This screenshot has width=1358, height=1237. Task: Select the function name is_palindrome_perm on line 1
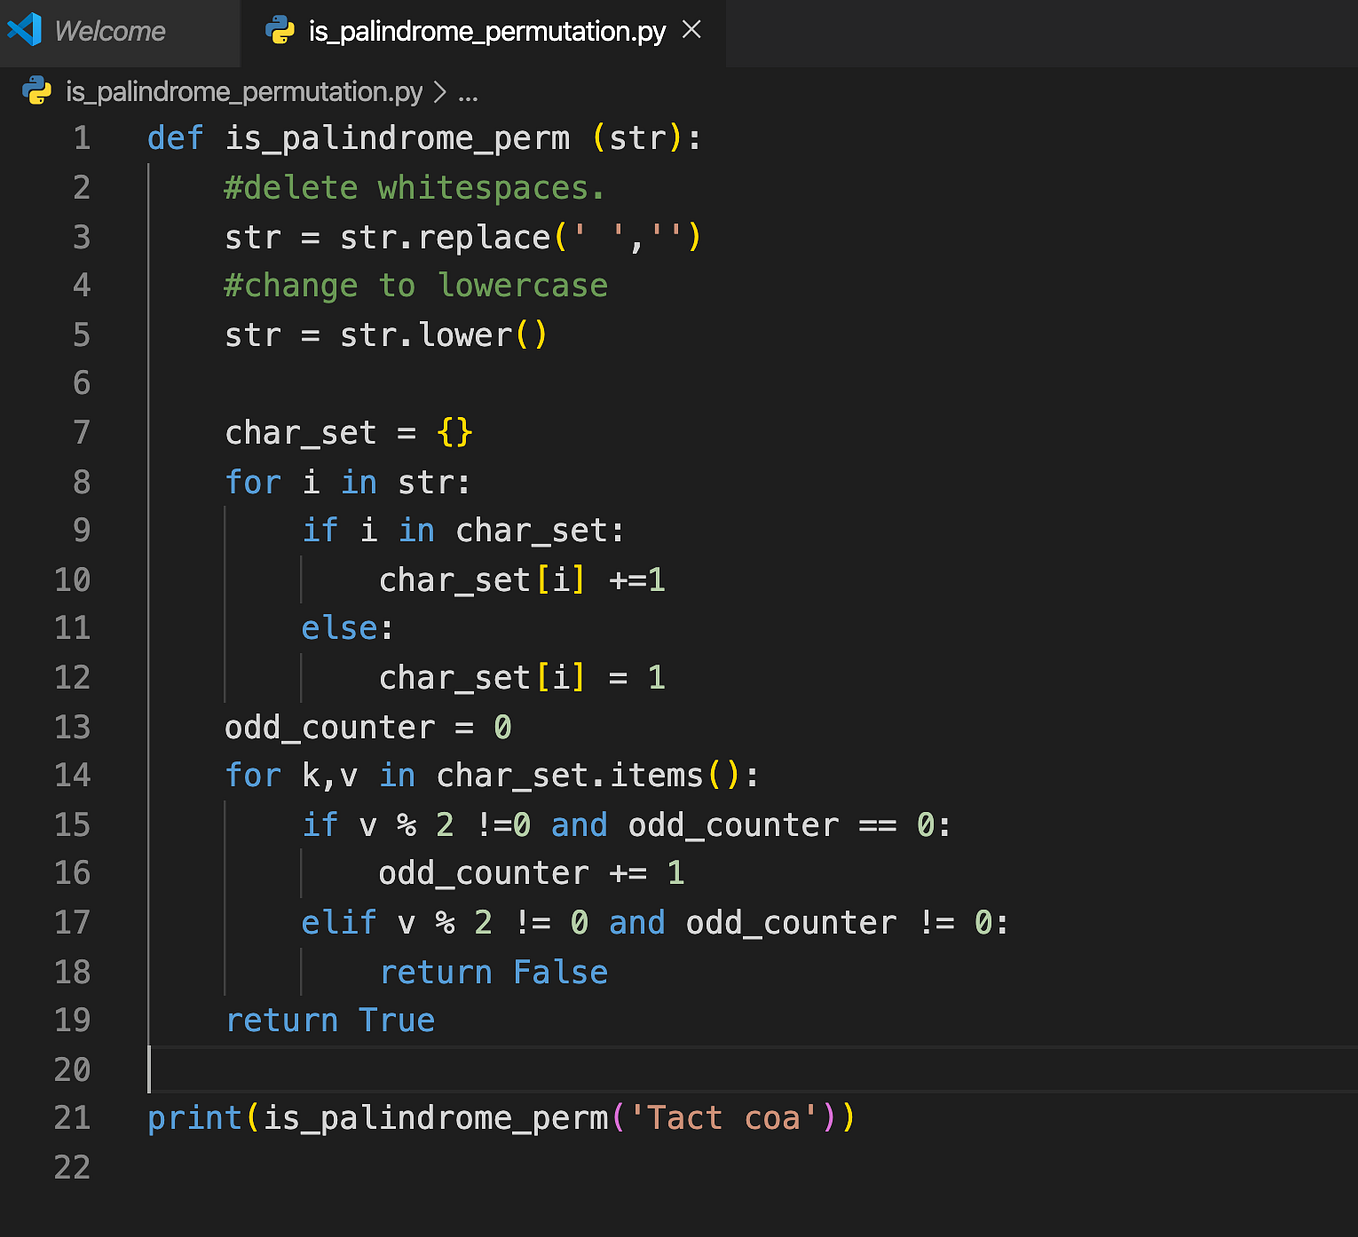[x=397, y=138]
